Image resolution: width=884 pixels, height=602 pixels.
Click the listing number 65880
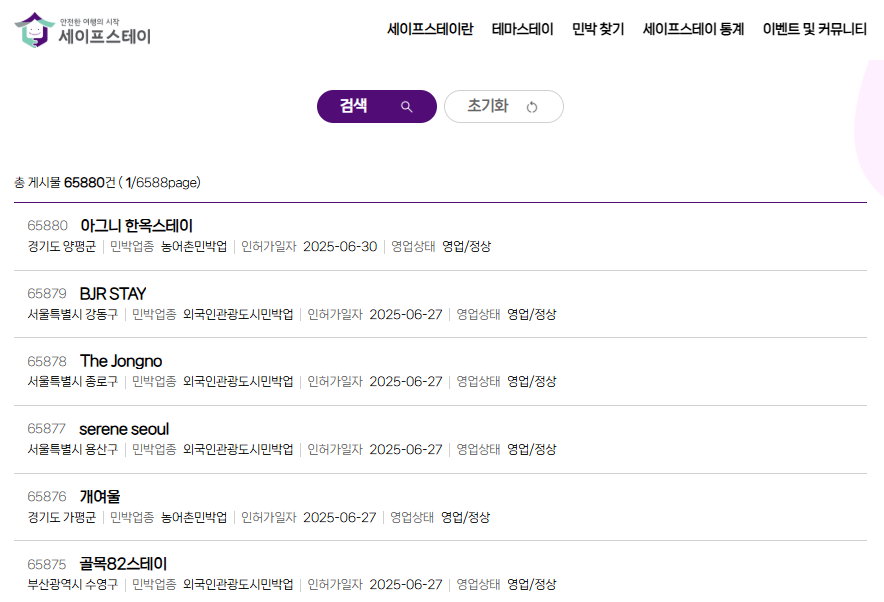[47, 226]
